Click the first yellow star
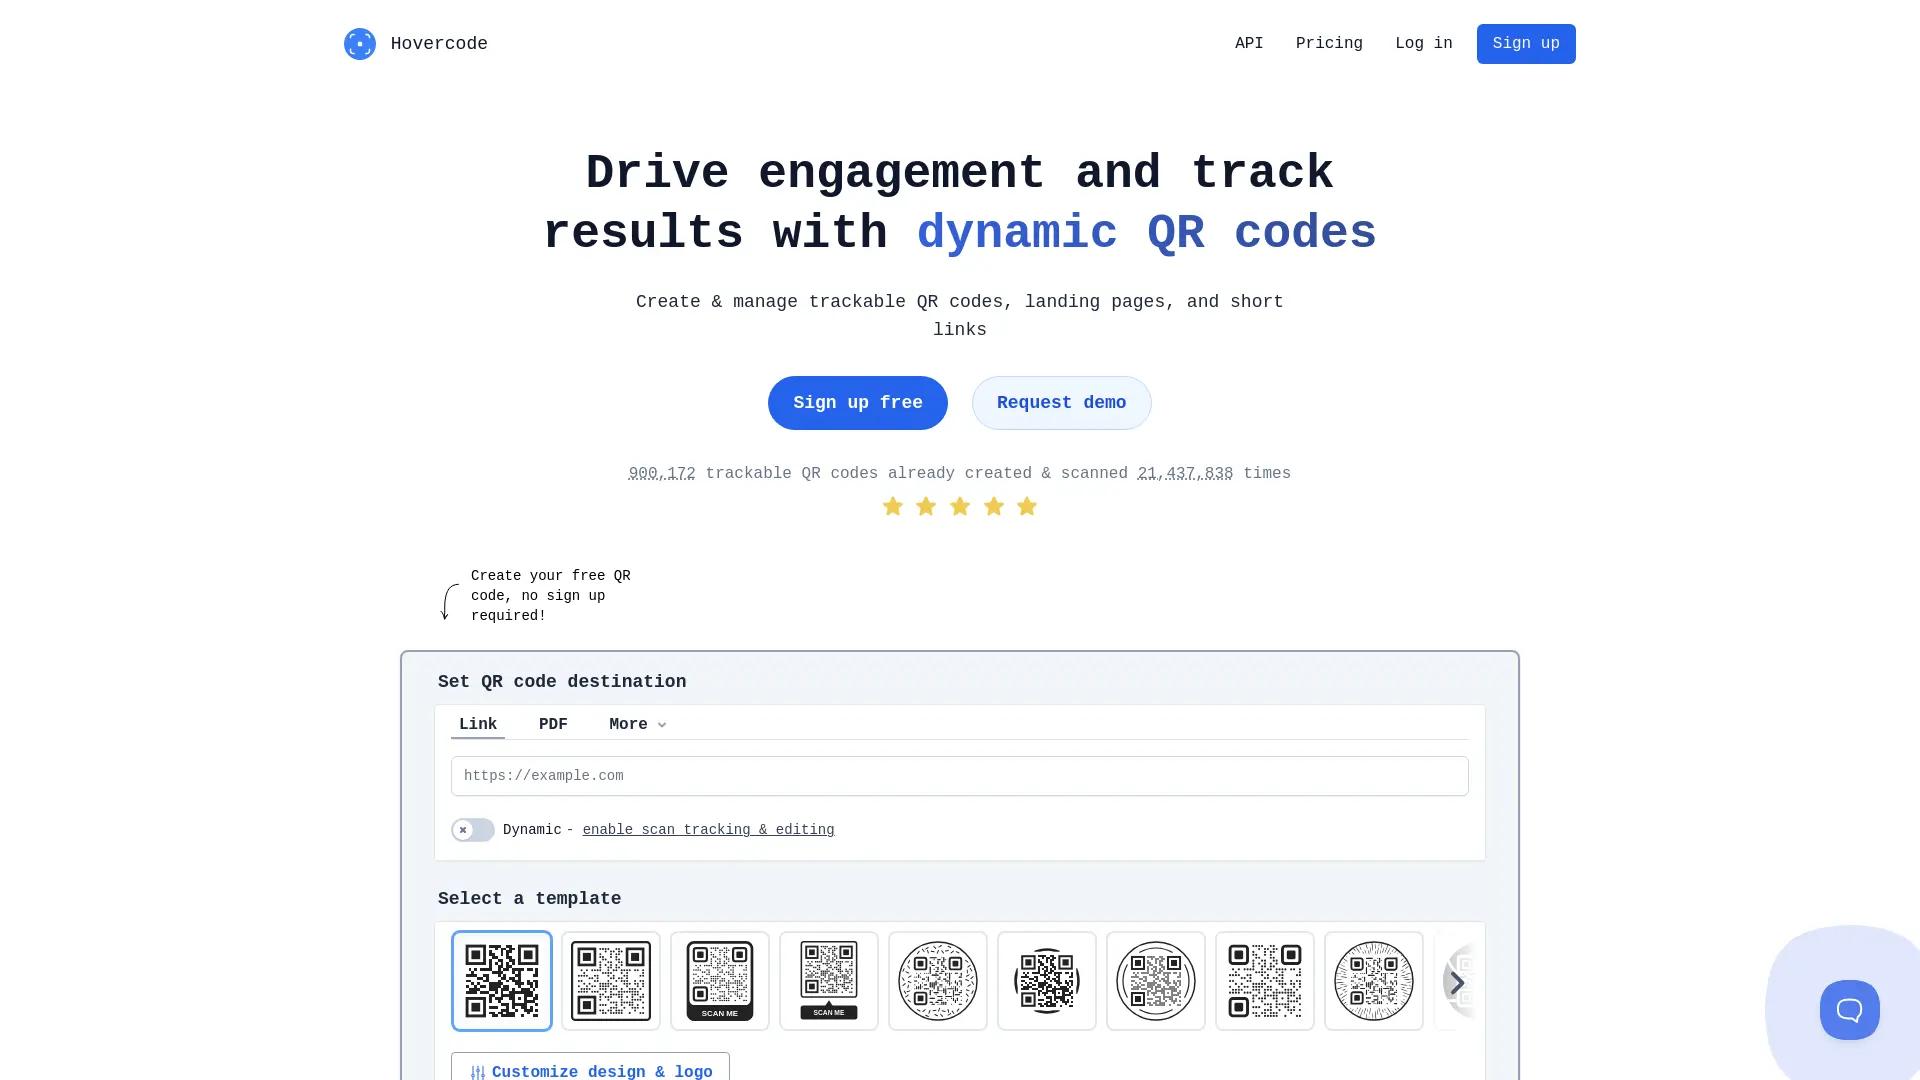The height and width of the screenshot is (1080, 1920). (x=893, y=506)
